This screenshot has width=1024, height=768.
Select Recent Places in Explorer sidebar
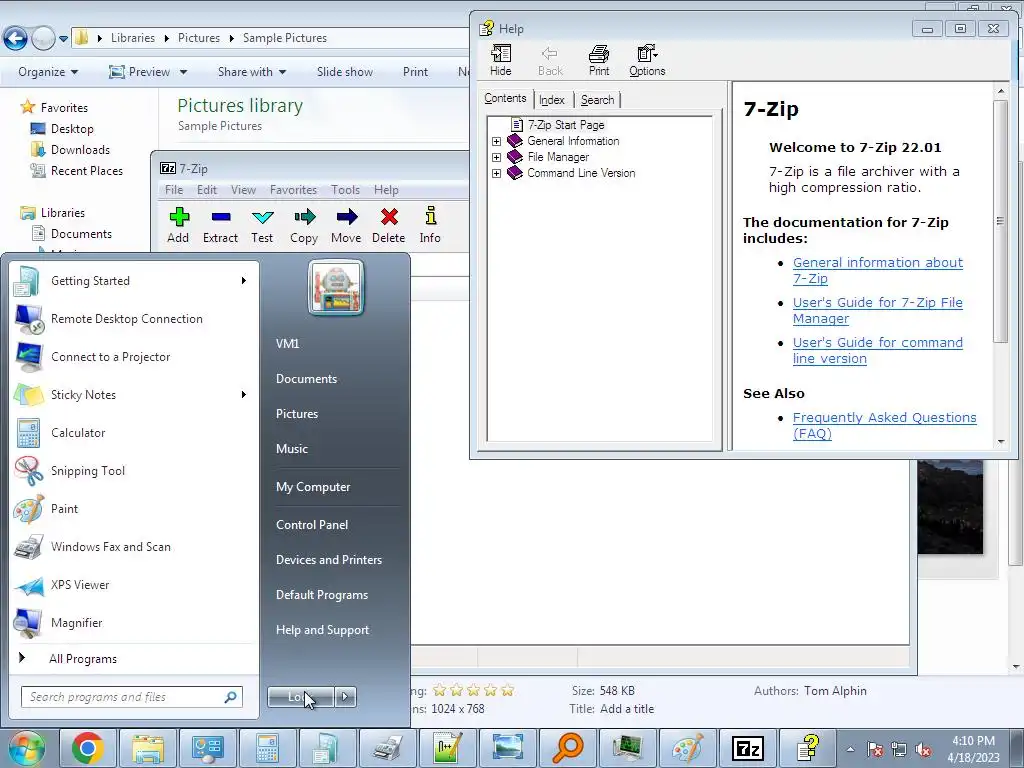coord(87,170)
